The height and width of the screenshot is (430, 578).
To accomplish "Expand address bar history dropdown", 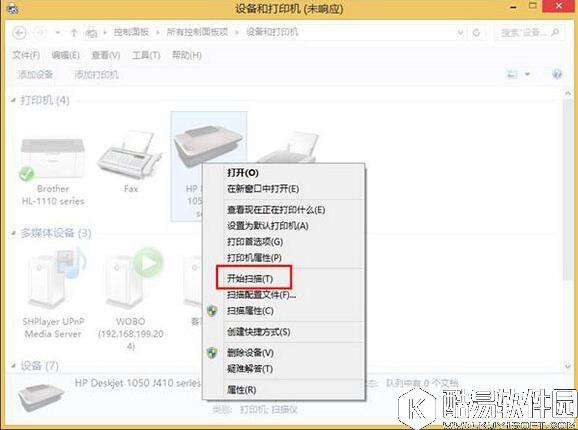I will click(x=460, y=33).
